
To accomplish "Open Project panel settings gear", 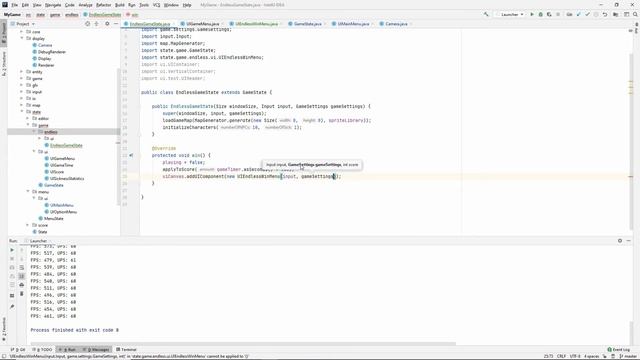I will tap(107, 24).
